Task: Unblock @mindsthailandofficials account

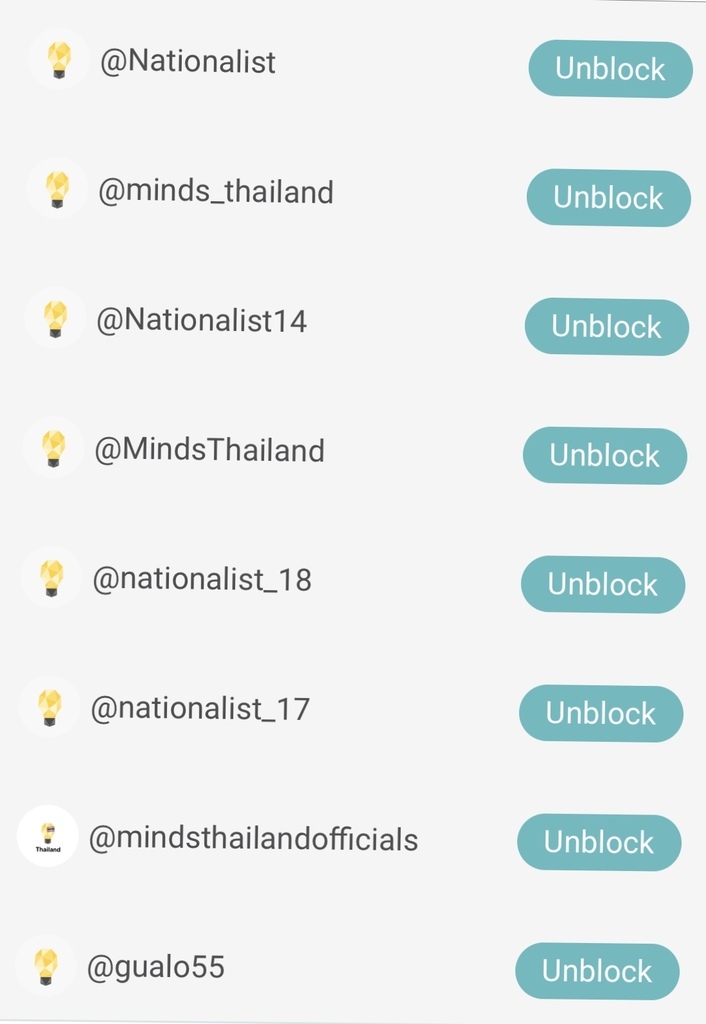Action: point(598,842)
